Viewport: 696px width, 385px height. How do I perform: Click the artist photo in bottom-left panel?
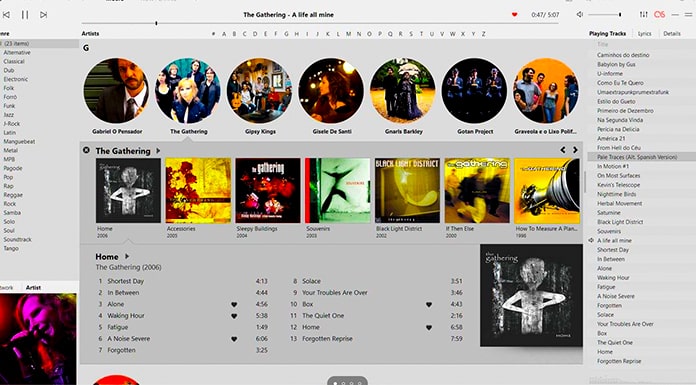pos(38,339)
